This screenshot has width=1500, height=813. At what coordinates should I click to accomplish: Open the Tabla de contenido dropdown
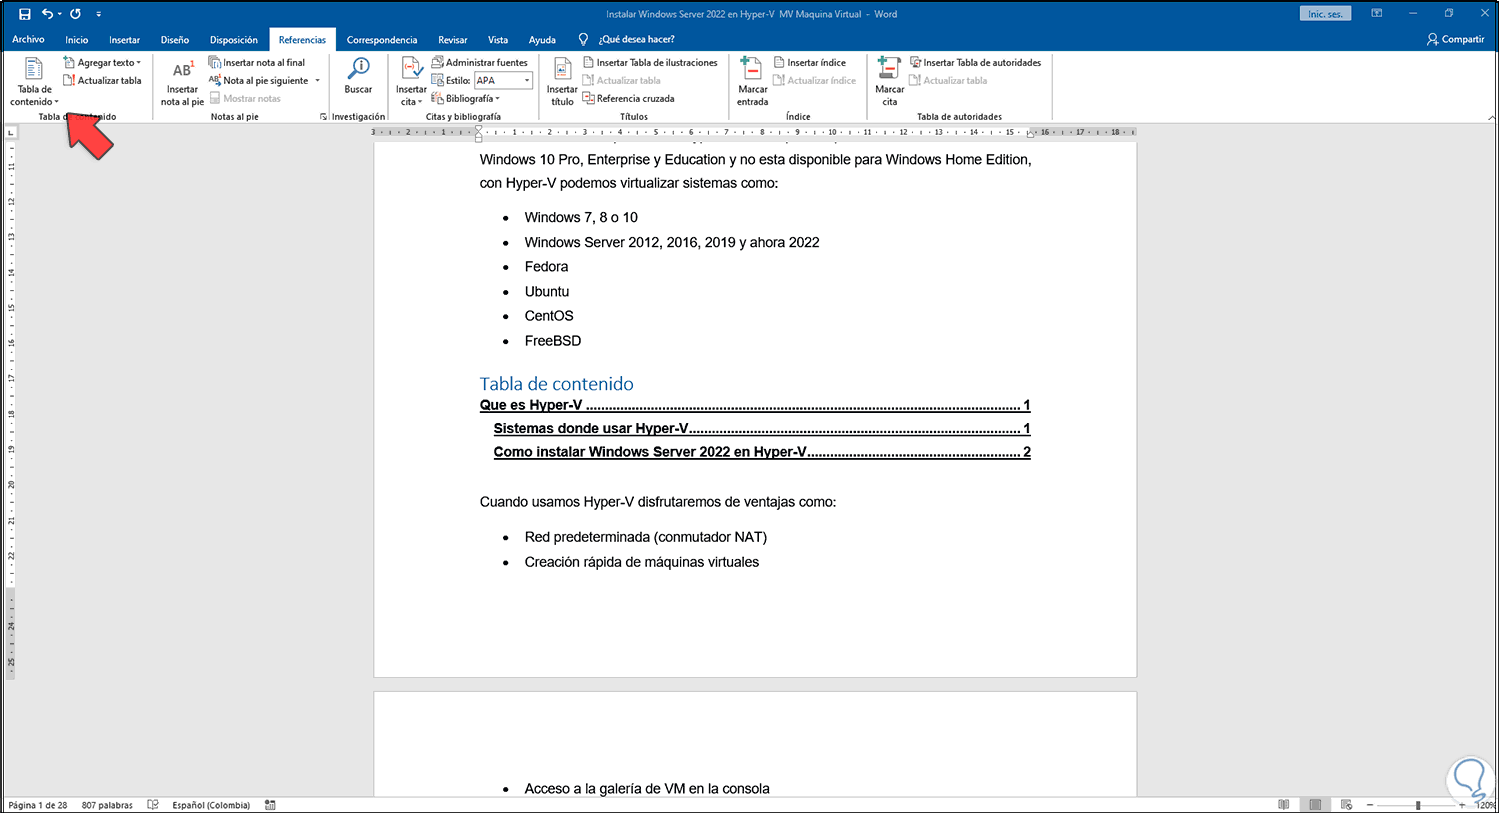point(35,81)
